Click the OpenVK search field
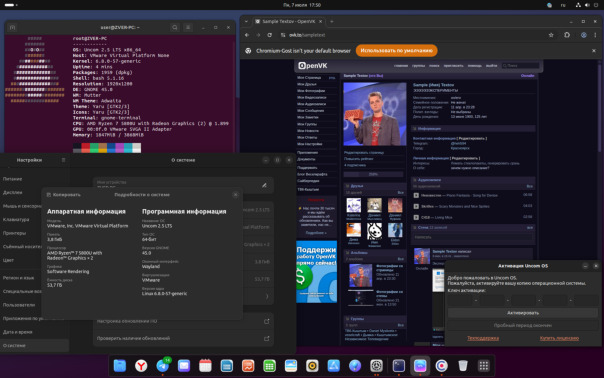This screenshot has width=604, height=378. pyautogui.click(x=520, y=66)
